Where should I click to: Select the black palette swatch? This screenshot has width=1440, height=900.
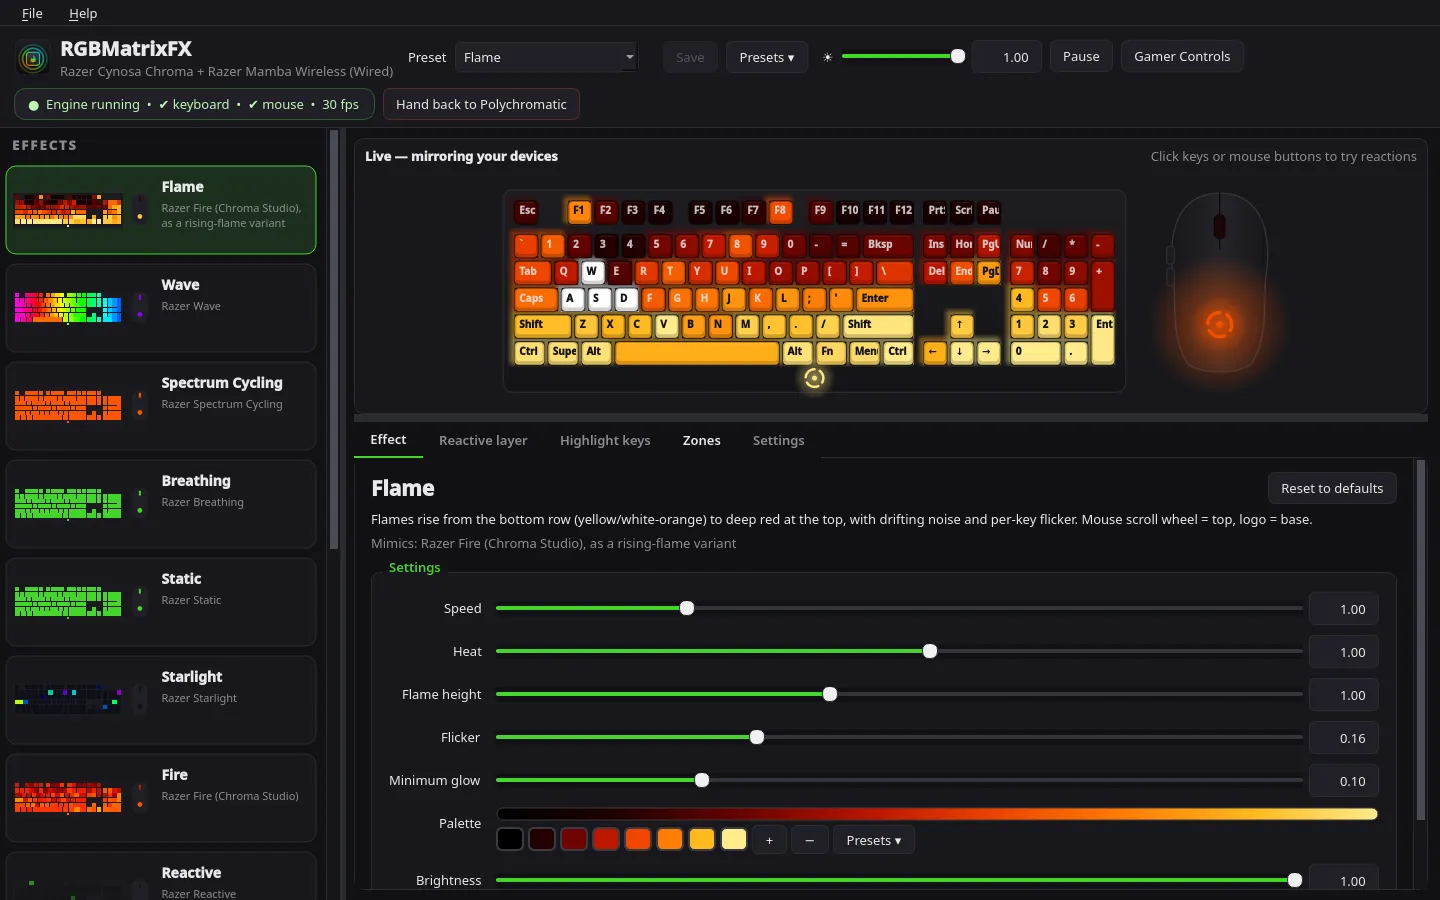(510, 839)
